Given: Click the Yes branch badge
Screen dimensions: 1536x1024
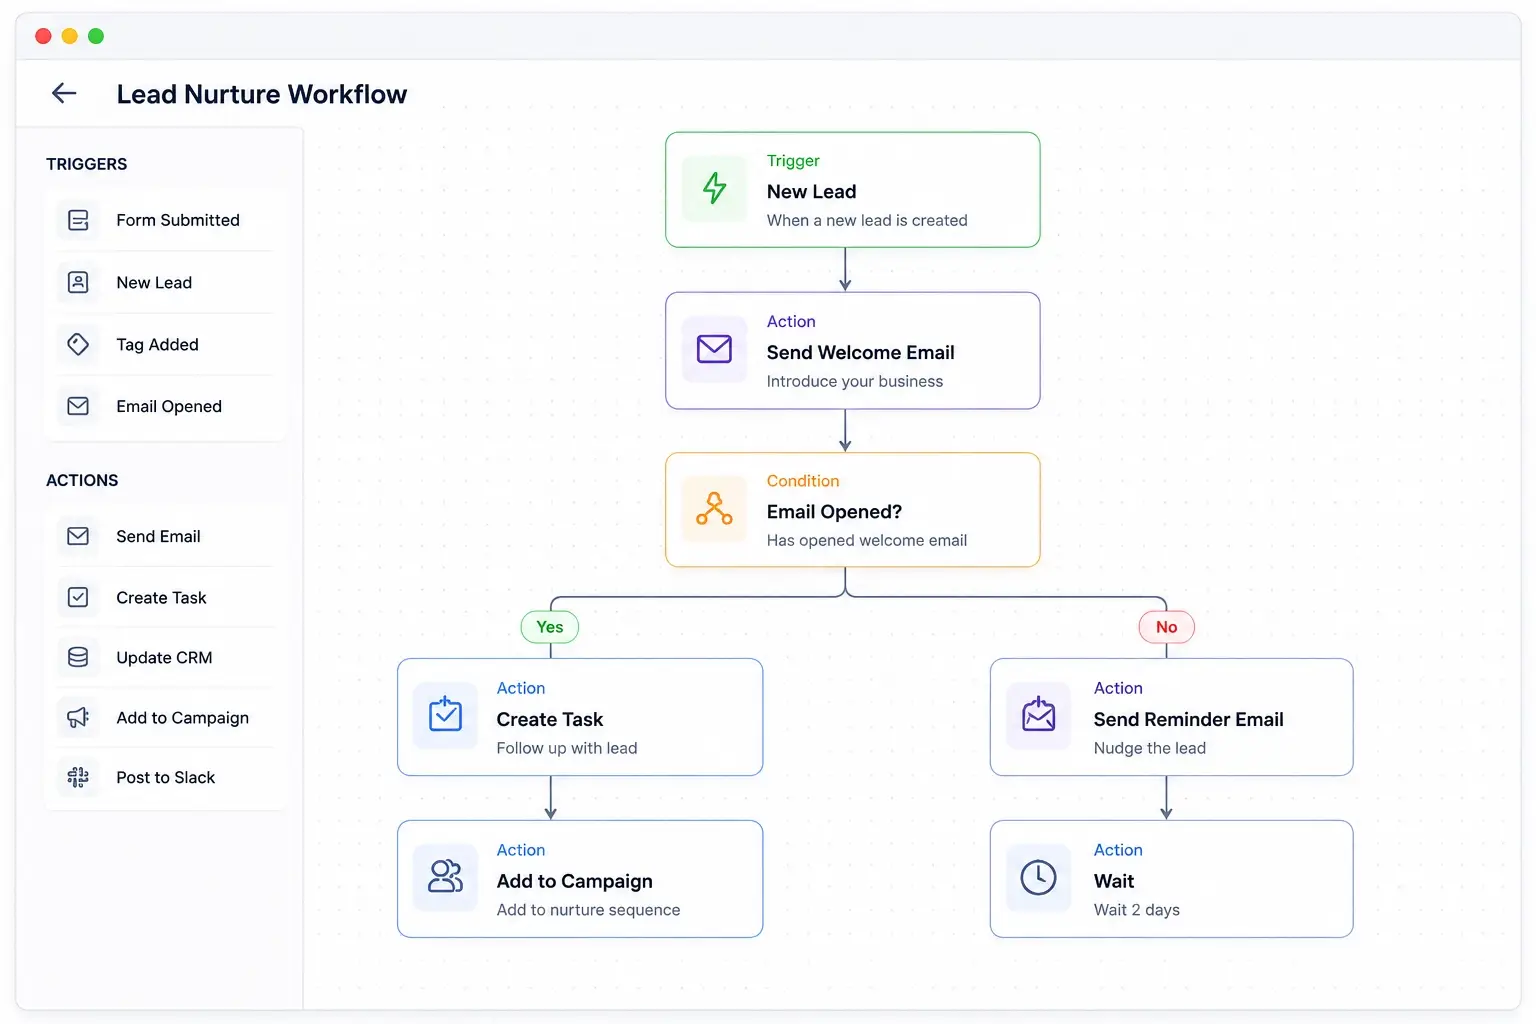Looking at the screenshot, I should [x=550, y=627].
